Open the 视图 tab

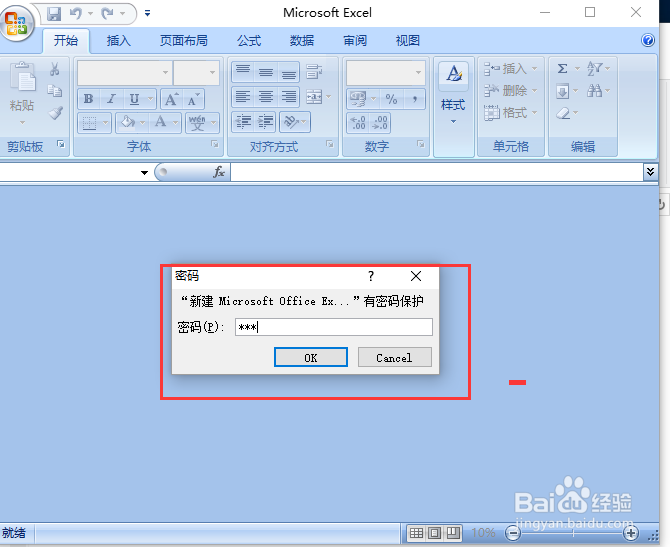408,41
